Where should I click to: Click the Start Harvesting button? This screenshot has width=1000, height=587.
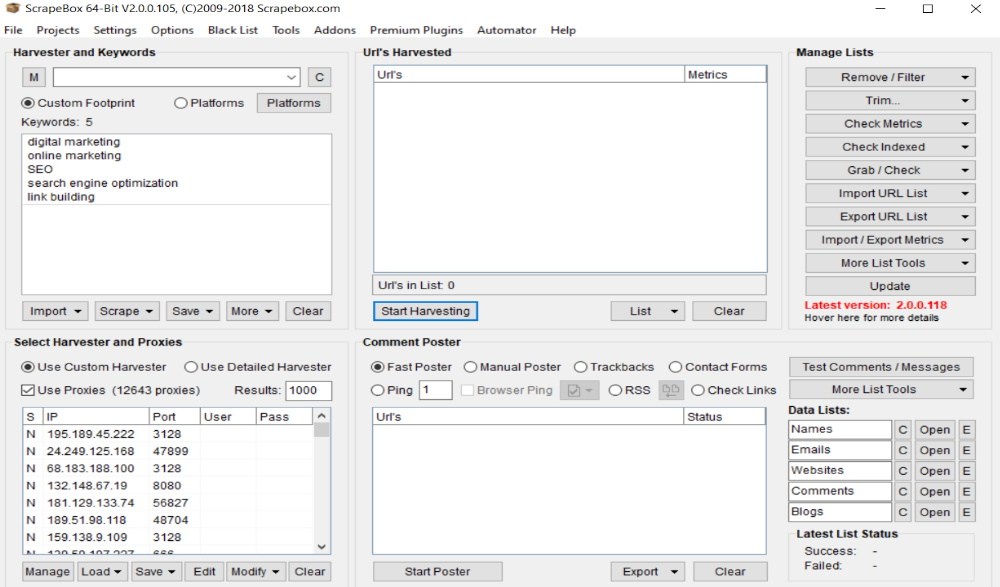coord(425,311)
